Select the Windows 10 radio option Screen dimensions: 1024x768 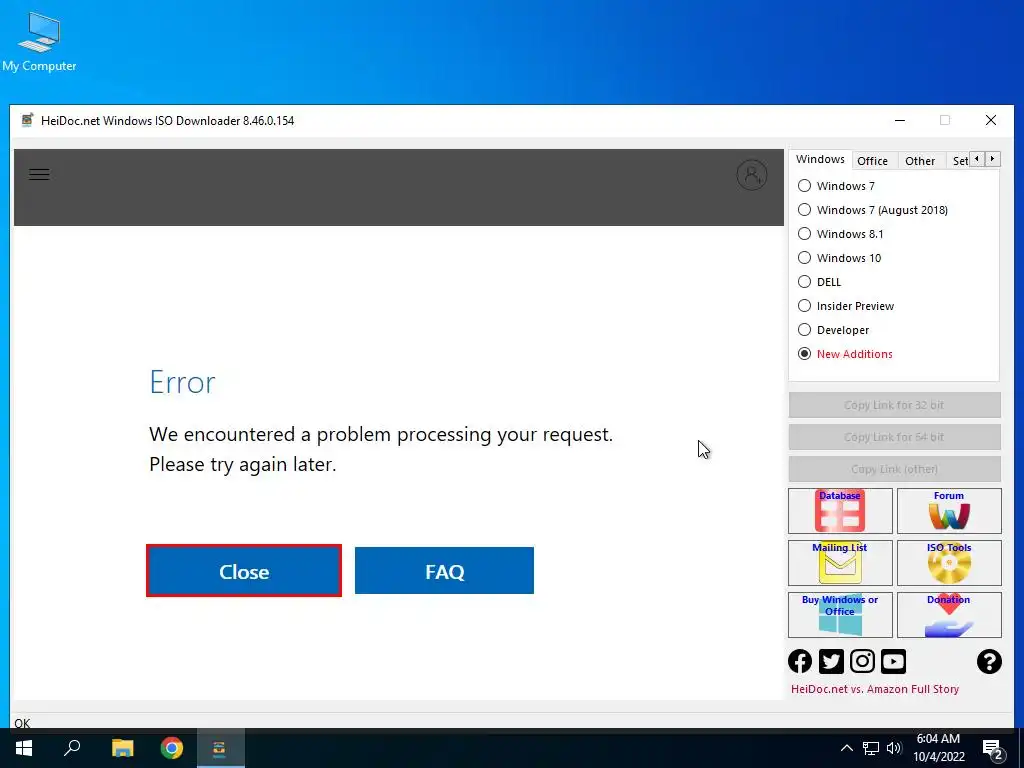pyautogui.click(x=840, y=258)
